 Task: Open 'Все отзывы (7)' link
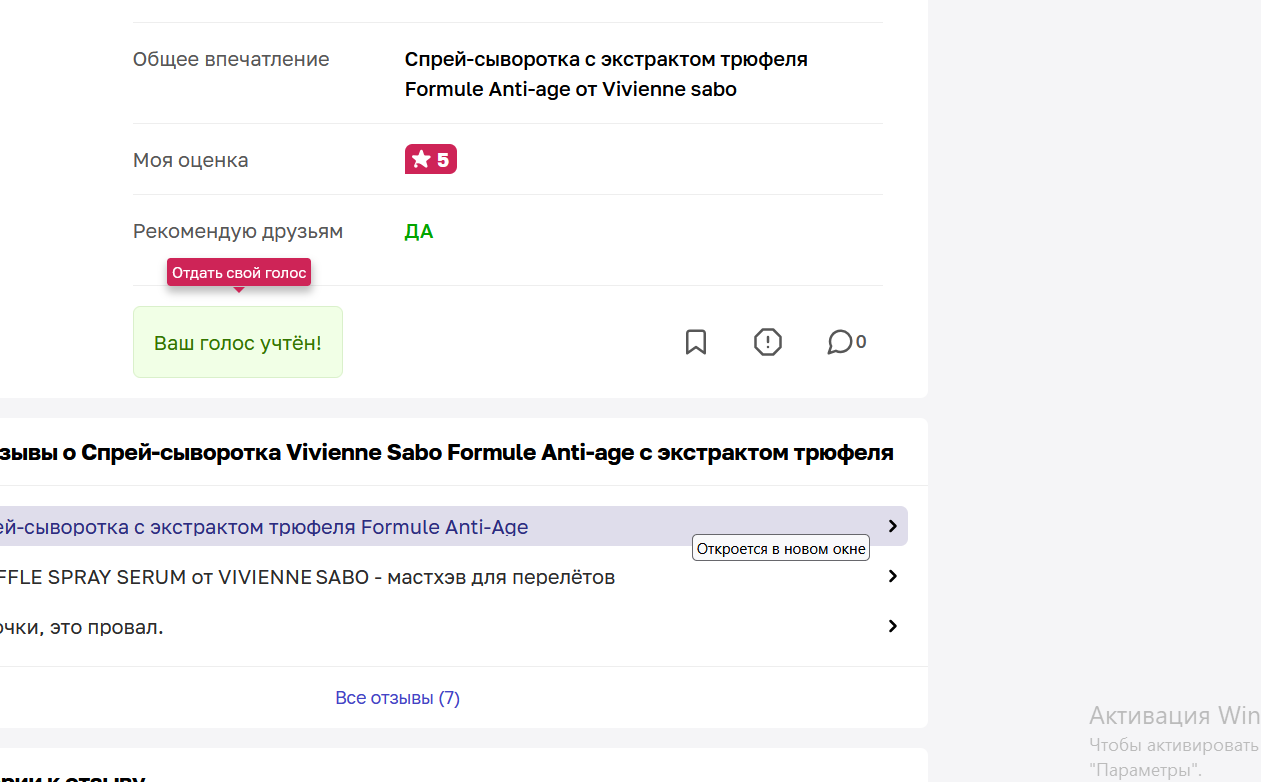pos(398,698)
